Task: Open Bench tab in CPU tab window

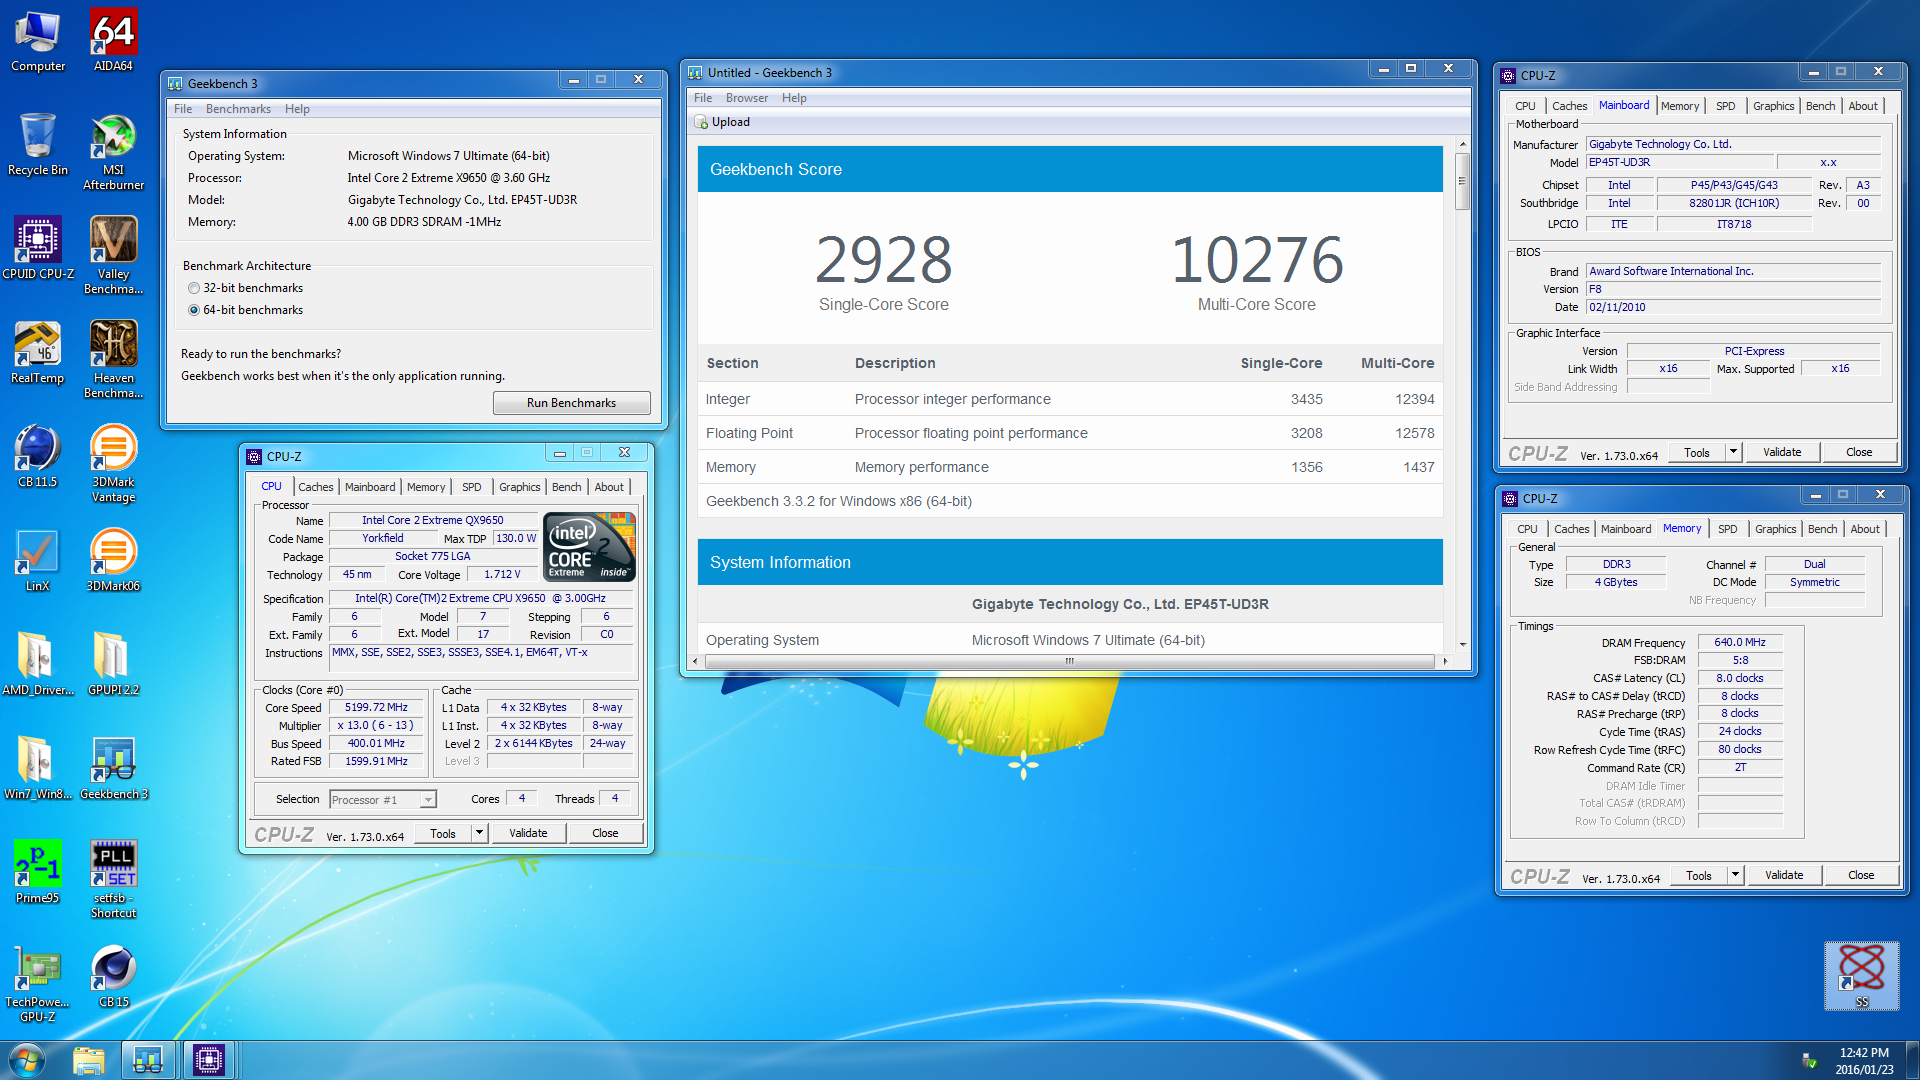Action: pyautogui.click(x=566, y=487)
